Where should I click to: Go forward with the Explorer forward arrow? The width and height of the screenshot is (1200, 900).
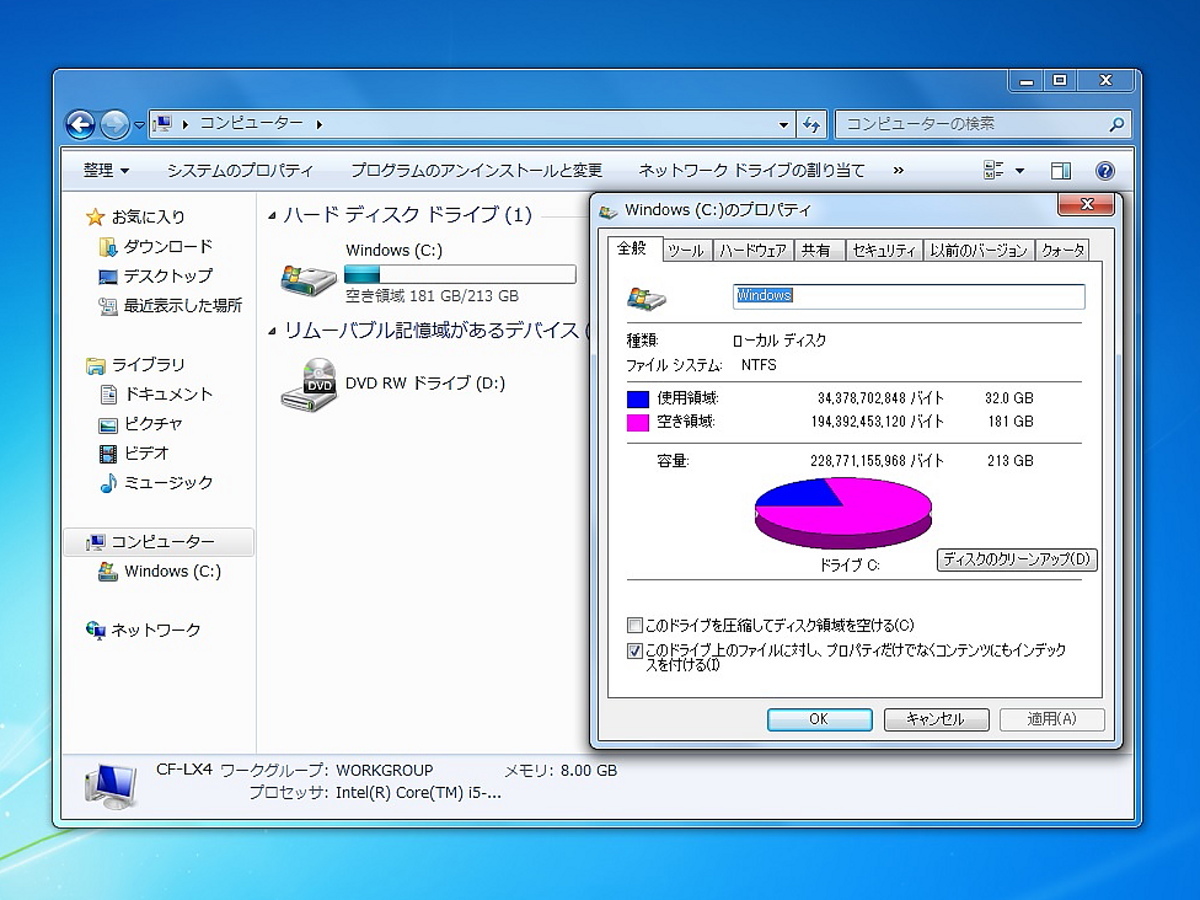click(115, 124)
